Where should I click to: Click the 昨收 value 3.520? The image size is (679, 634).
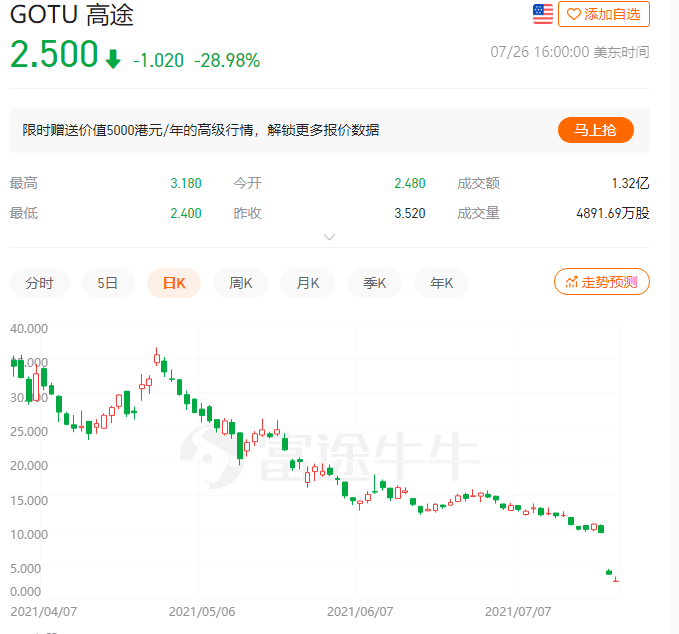pyautogui.click(x=410, y=213)
